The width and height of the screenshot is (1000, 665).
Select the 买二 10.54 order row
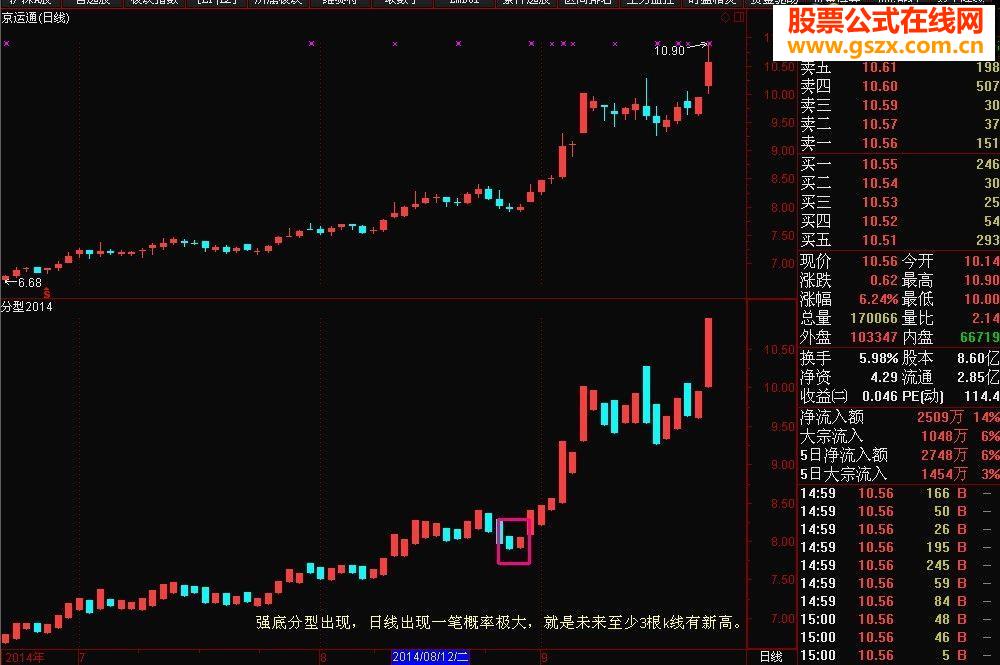[899, 184]
